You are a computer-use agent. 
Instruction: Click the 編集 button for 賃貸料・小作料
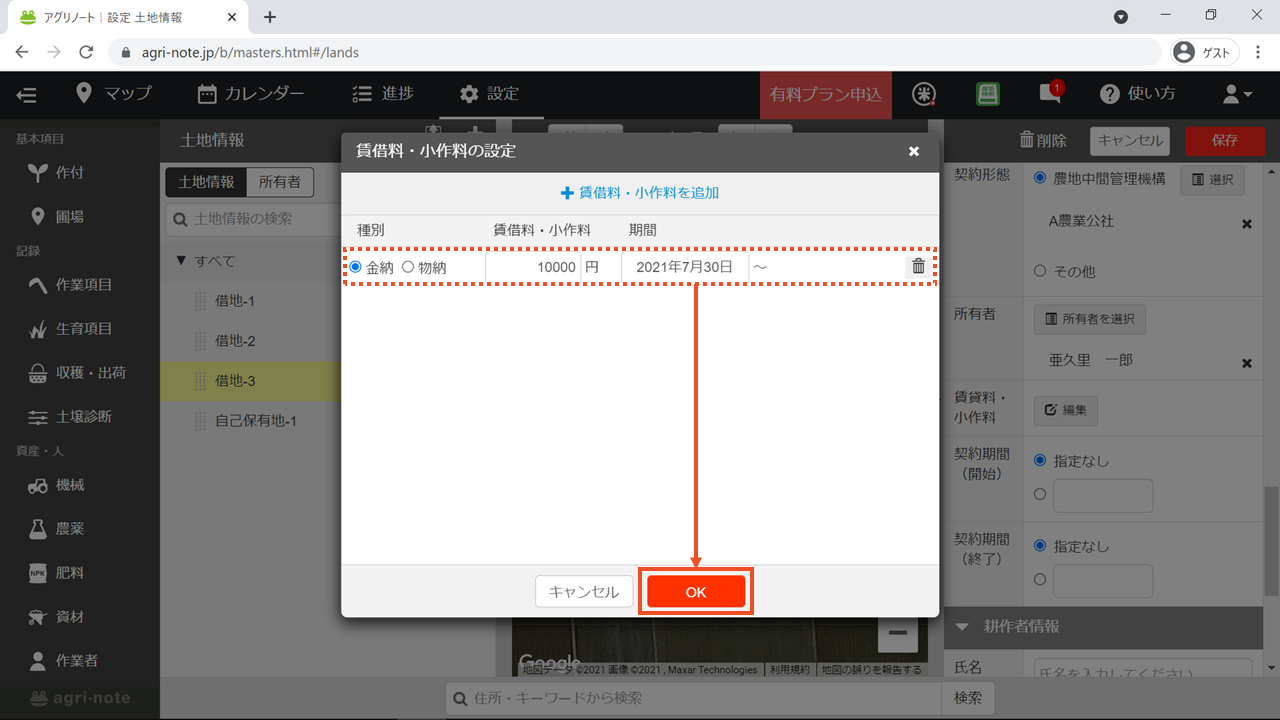(x=1066, y=410)
